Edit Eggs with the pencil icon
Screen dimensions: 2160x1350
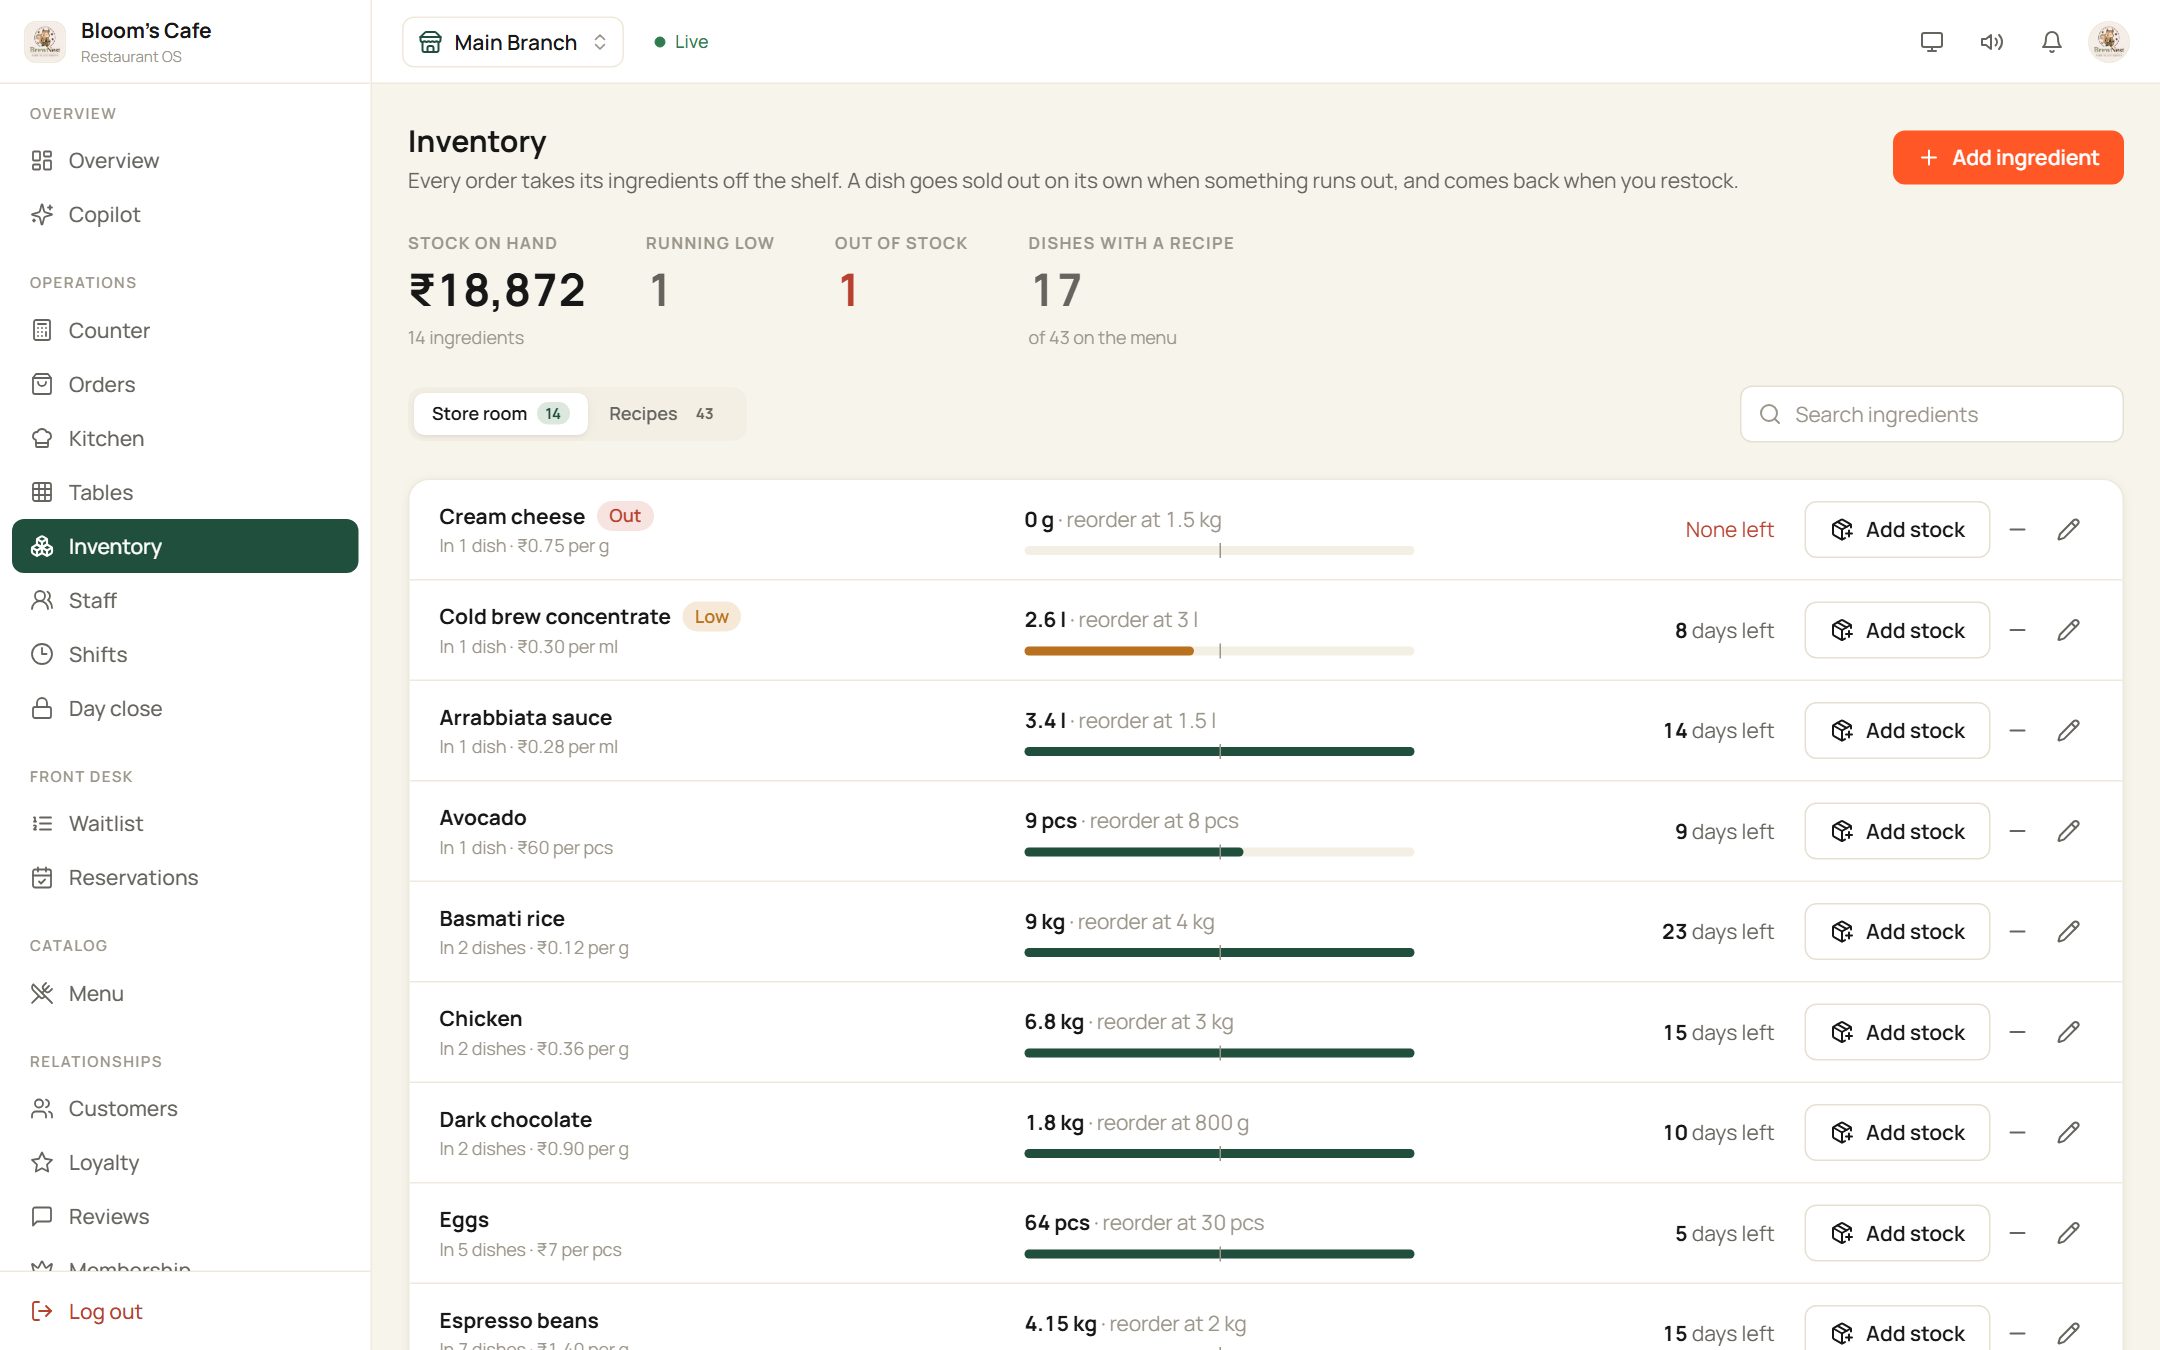click(x=2068, y=1233)
